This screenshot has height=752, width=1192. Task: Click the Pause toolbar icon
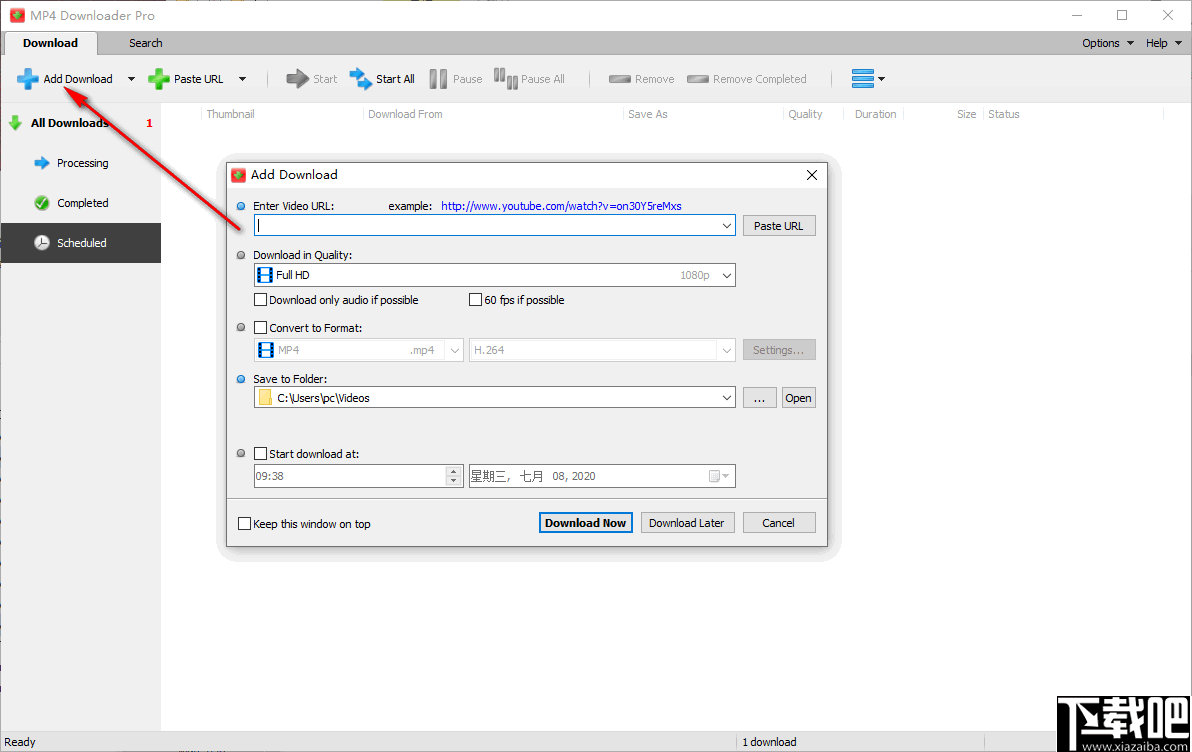click(439, 79)
